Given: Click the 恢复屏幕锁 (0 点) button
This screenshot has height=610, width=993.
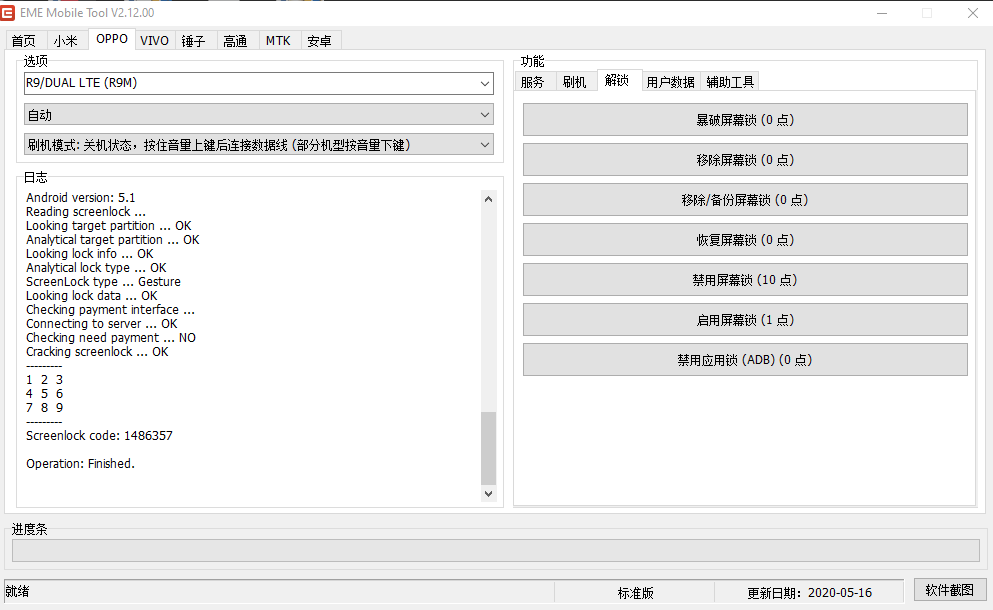Looking at the screenshot, I should tap(745, 239).
